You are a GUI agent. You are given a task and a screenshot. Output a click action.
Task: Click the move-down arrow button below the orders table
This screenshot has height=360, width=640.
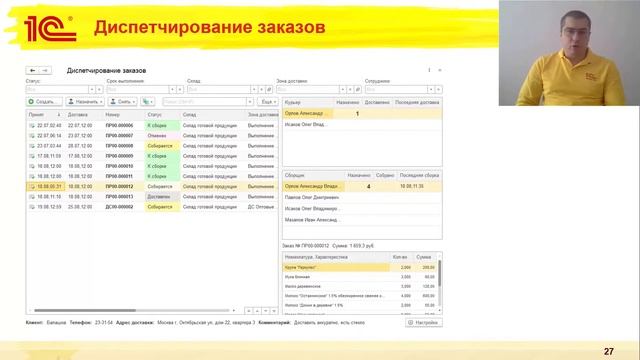pyautogui.click(x=266, y=311)
